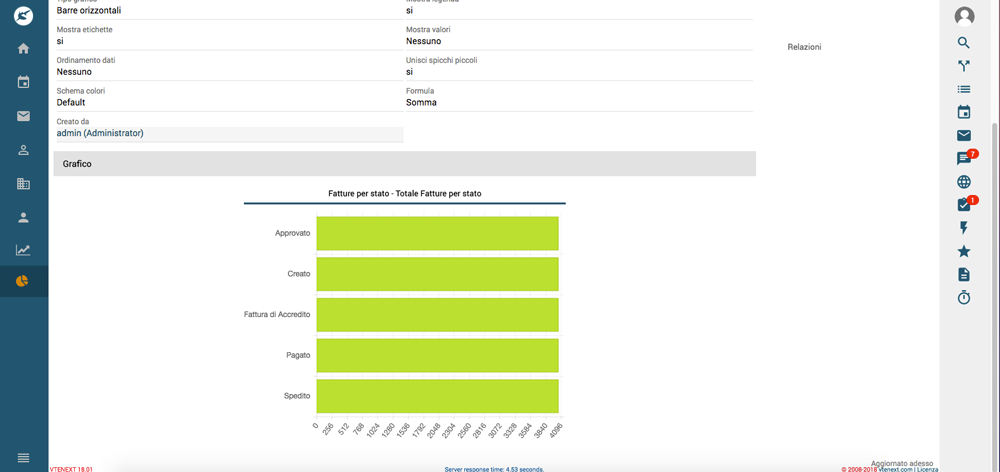
Task: Click the Spedito bar in chart
Action: click(x=438, y=396)
